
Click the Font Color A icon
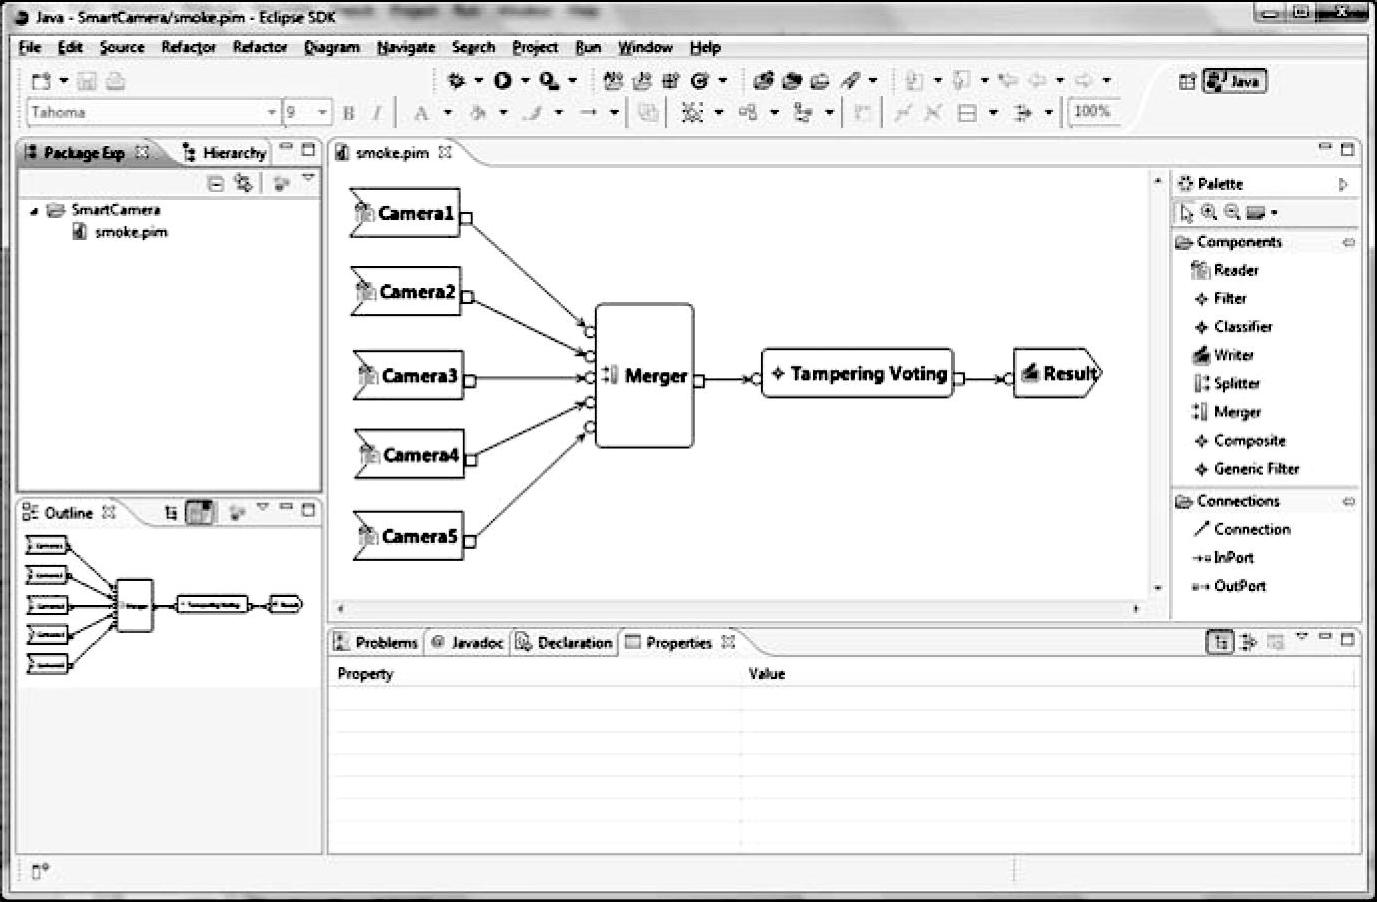click(421, 113)
